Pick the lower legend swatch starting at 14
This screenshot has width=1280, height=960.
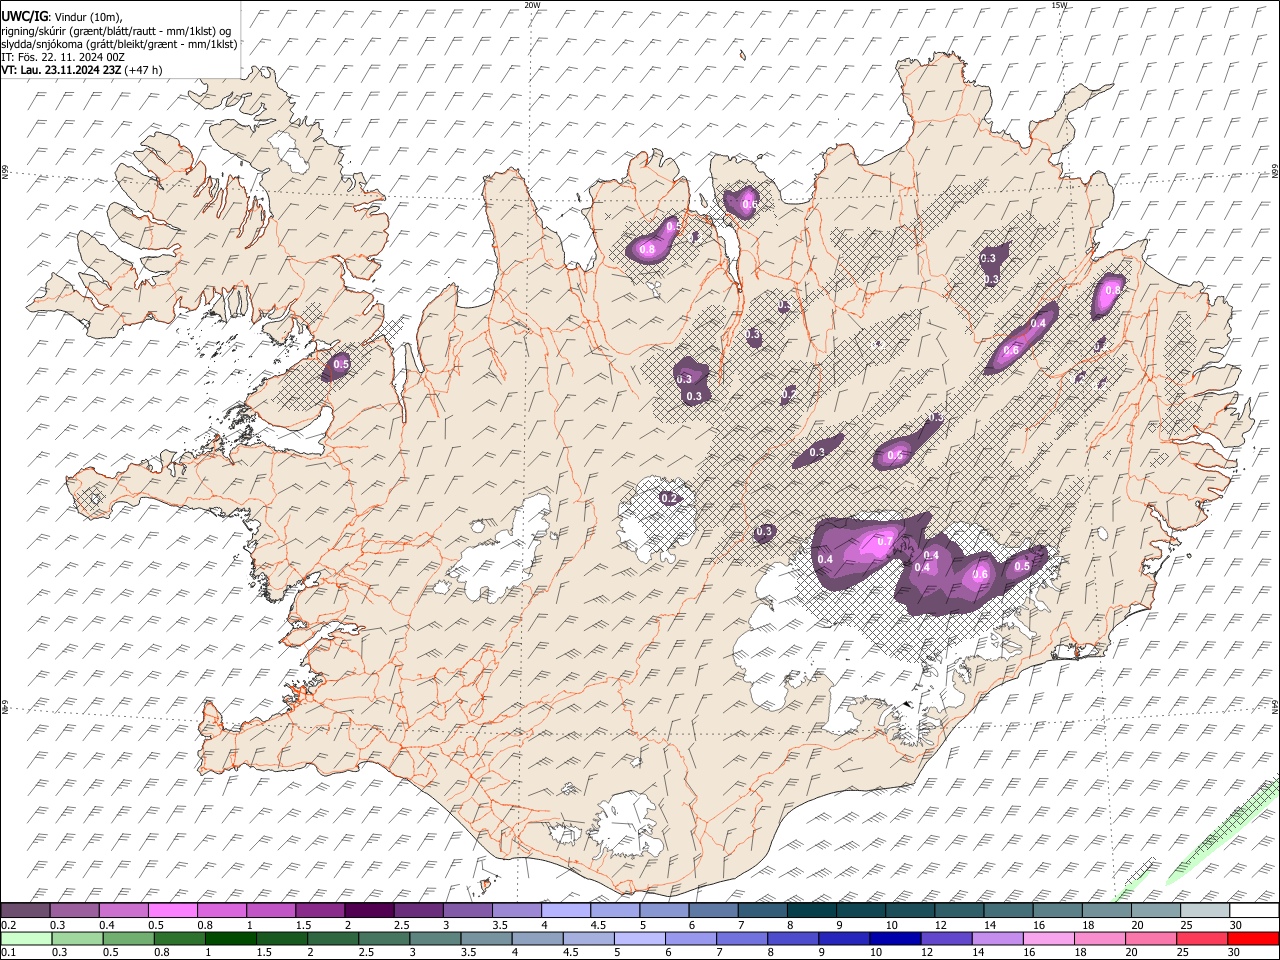coord(997,938)
